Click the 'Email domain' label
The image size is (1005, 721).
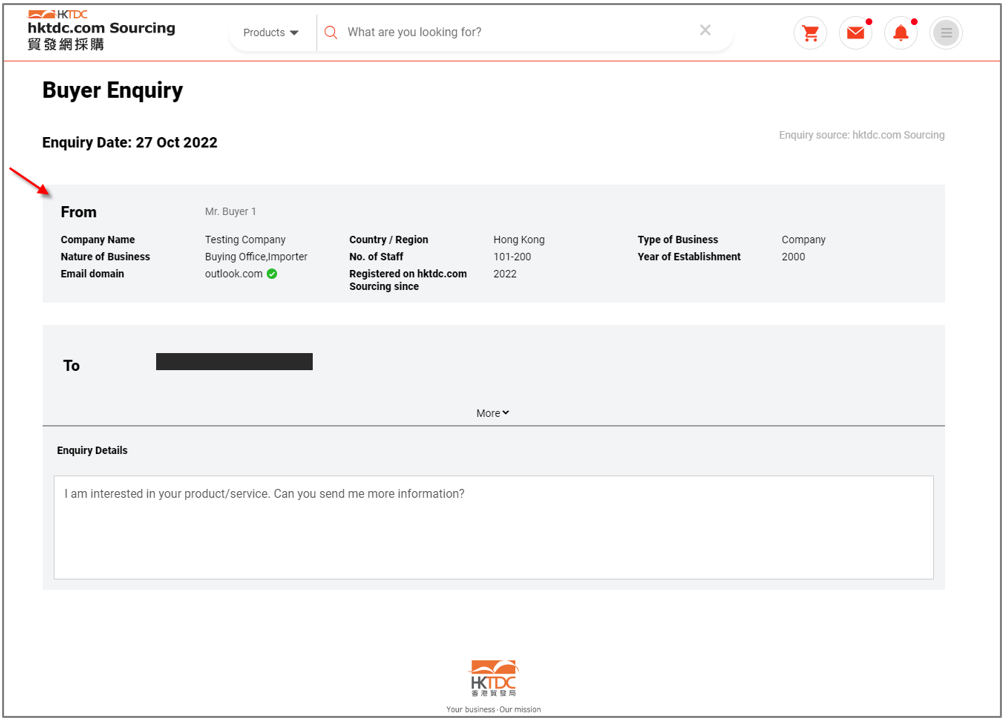[92, 274]
